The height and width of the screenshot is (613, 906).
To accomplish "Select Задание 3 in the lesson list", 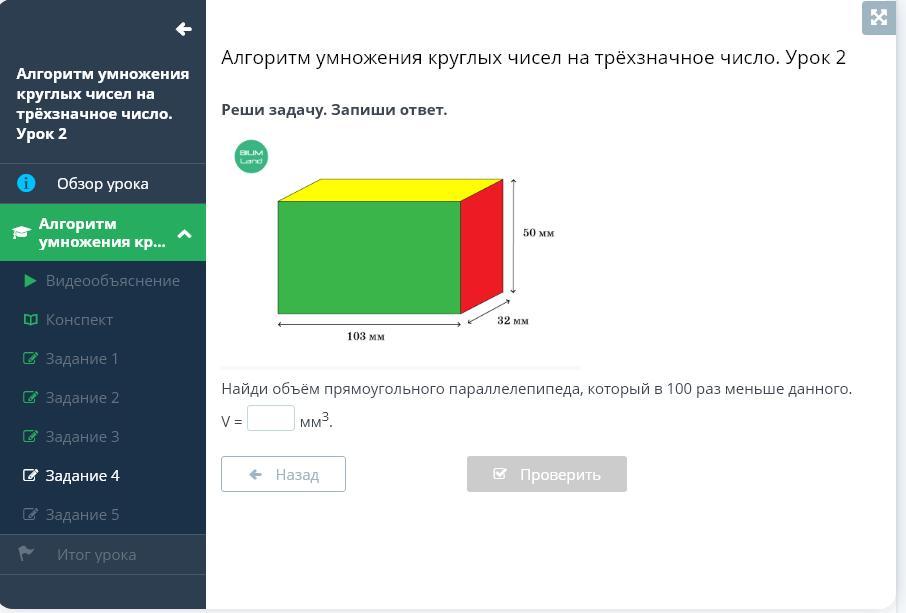I will pyautogui.click(x=103, y=437).
